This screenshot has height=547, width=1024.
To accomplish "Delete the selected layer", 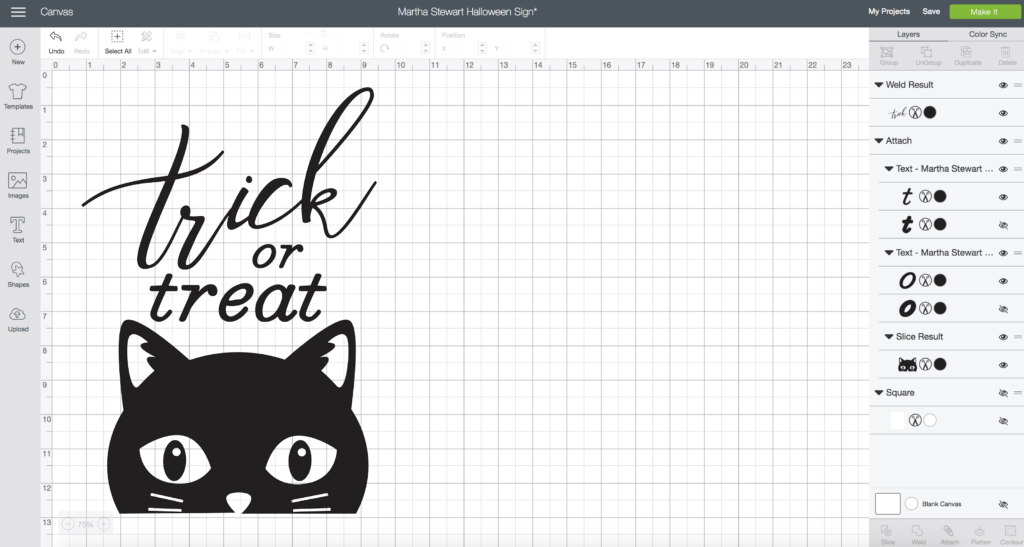I will [x=1006, y=55].
